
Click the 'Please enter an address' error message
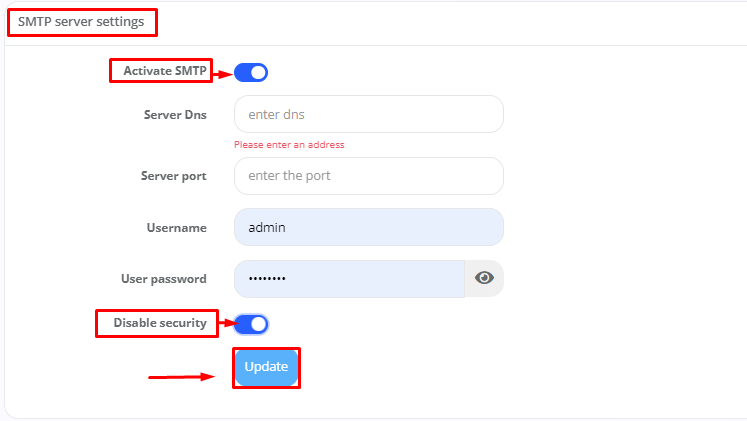pos(289,145)
